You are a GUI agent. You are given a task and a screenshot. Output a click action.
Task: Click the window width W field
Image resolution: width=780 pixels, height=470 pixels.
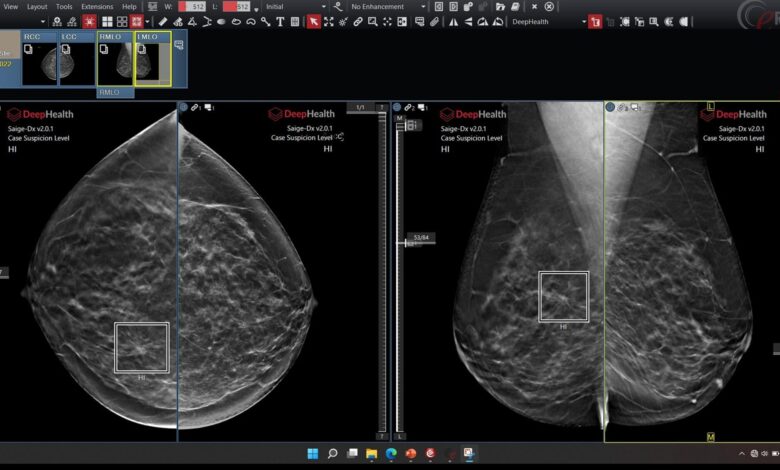[x=192, y=6]
